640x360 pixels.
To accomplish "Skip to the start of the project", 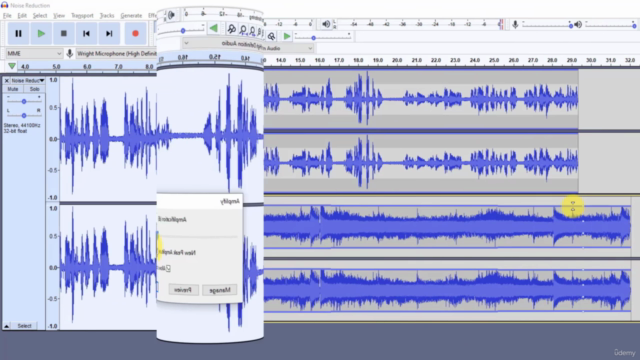I will [x=86, y=33].
